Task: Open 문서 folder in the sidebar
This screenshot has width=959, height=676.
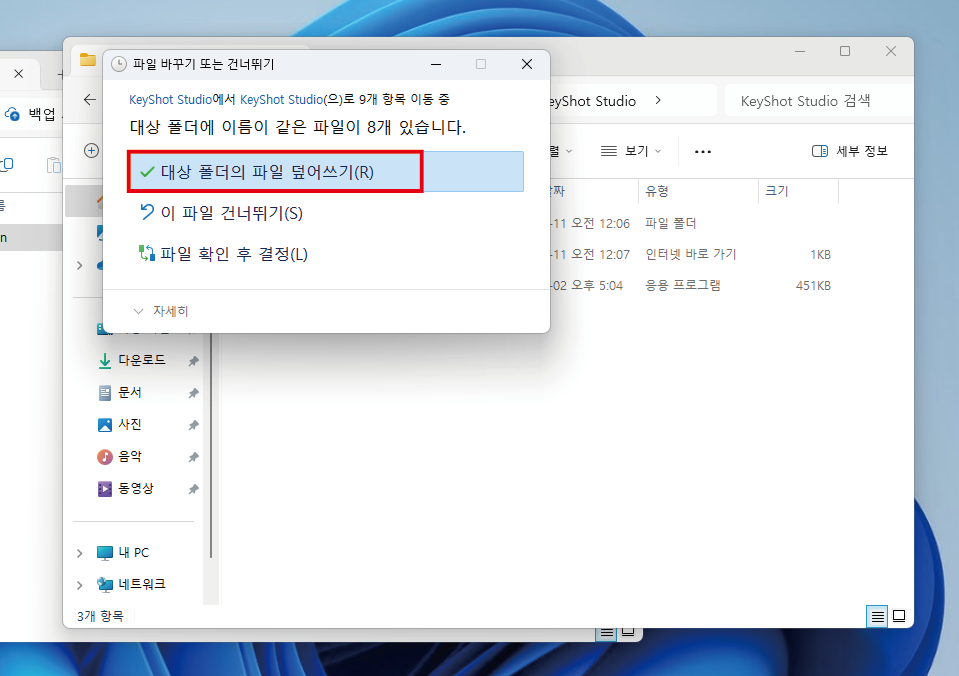Action: pos(130,393)
